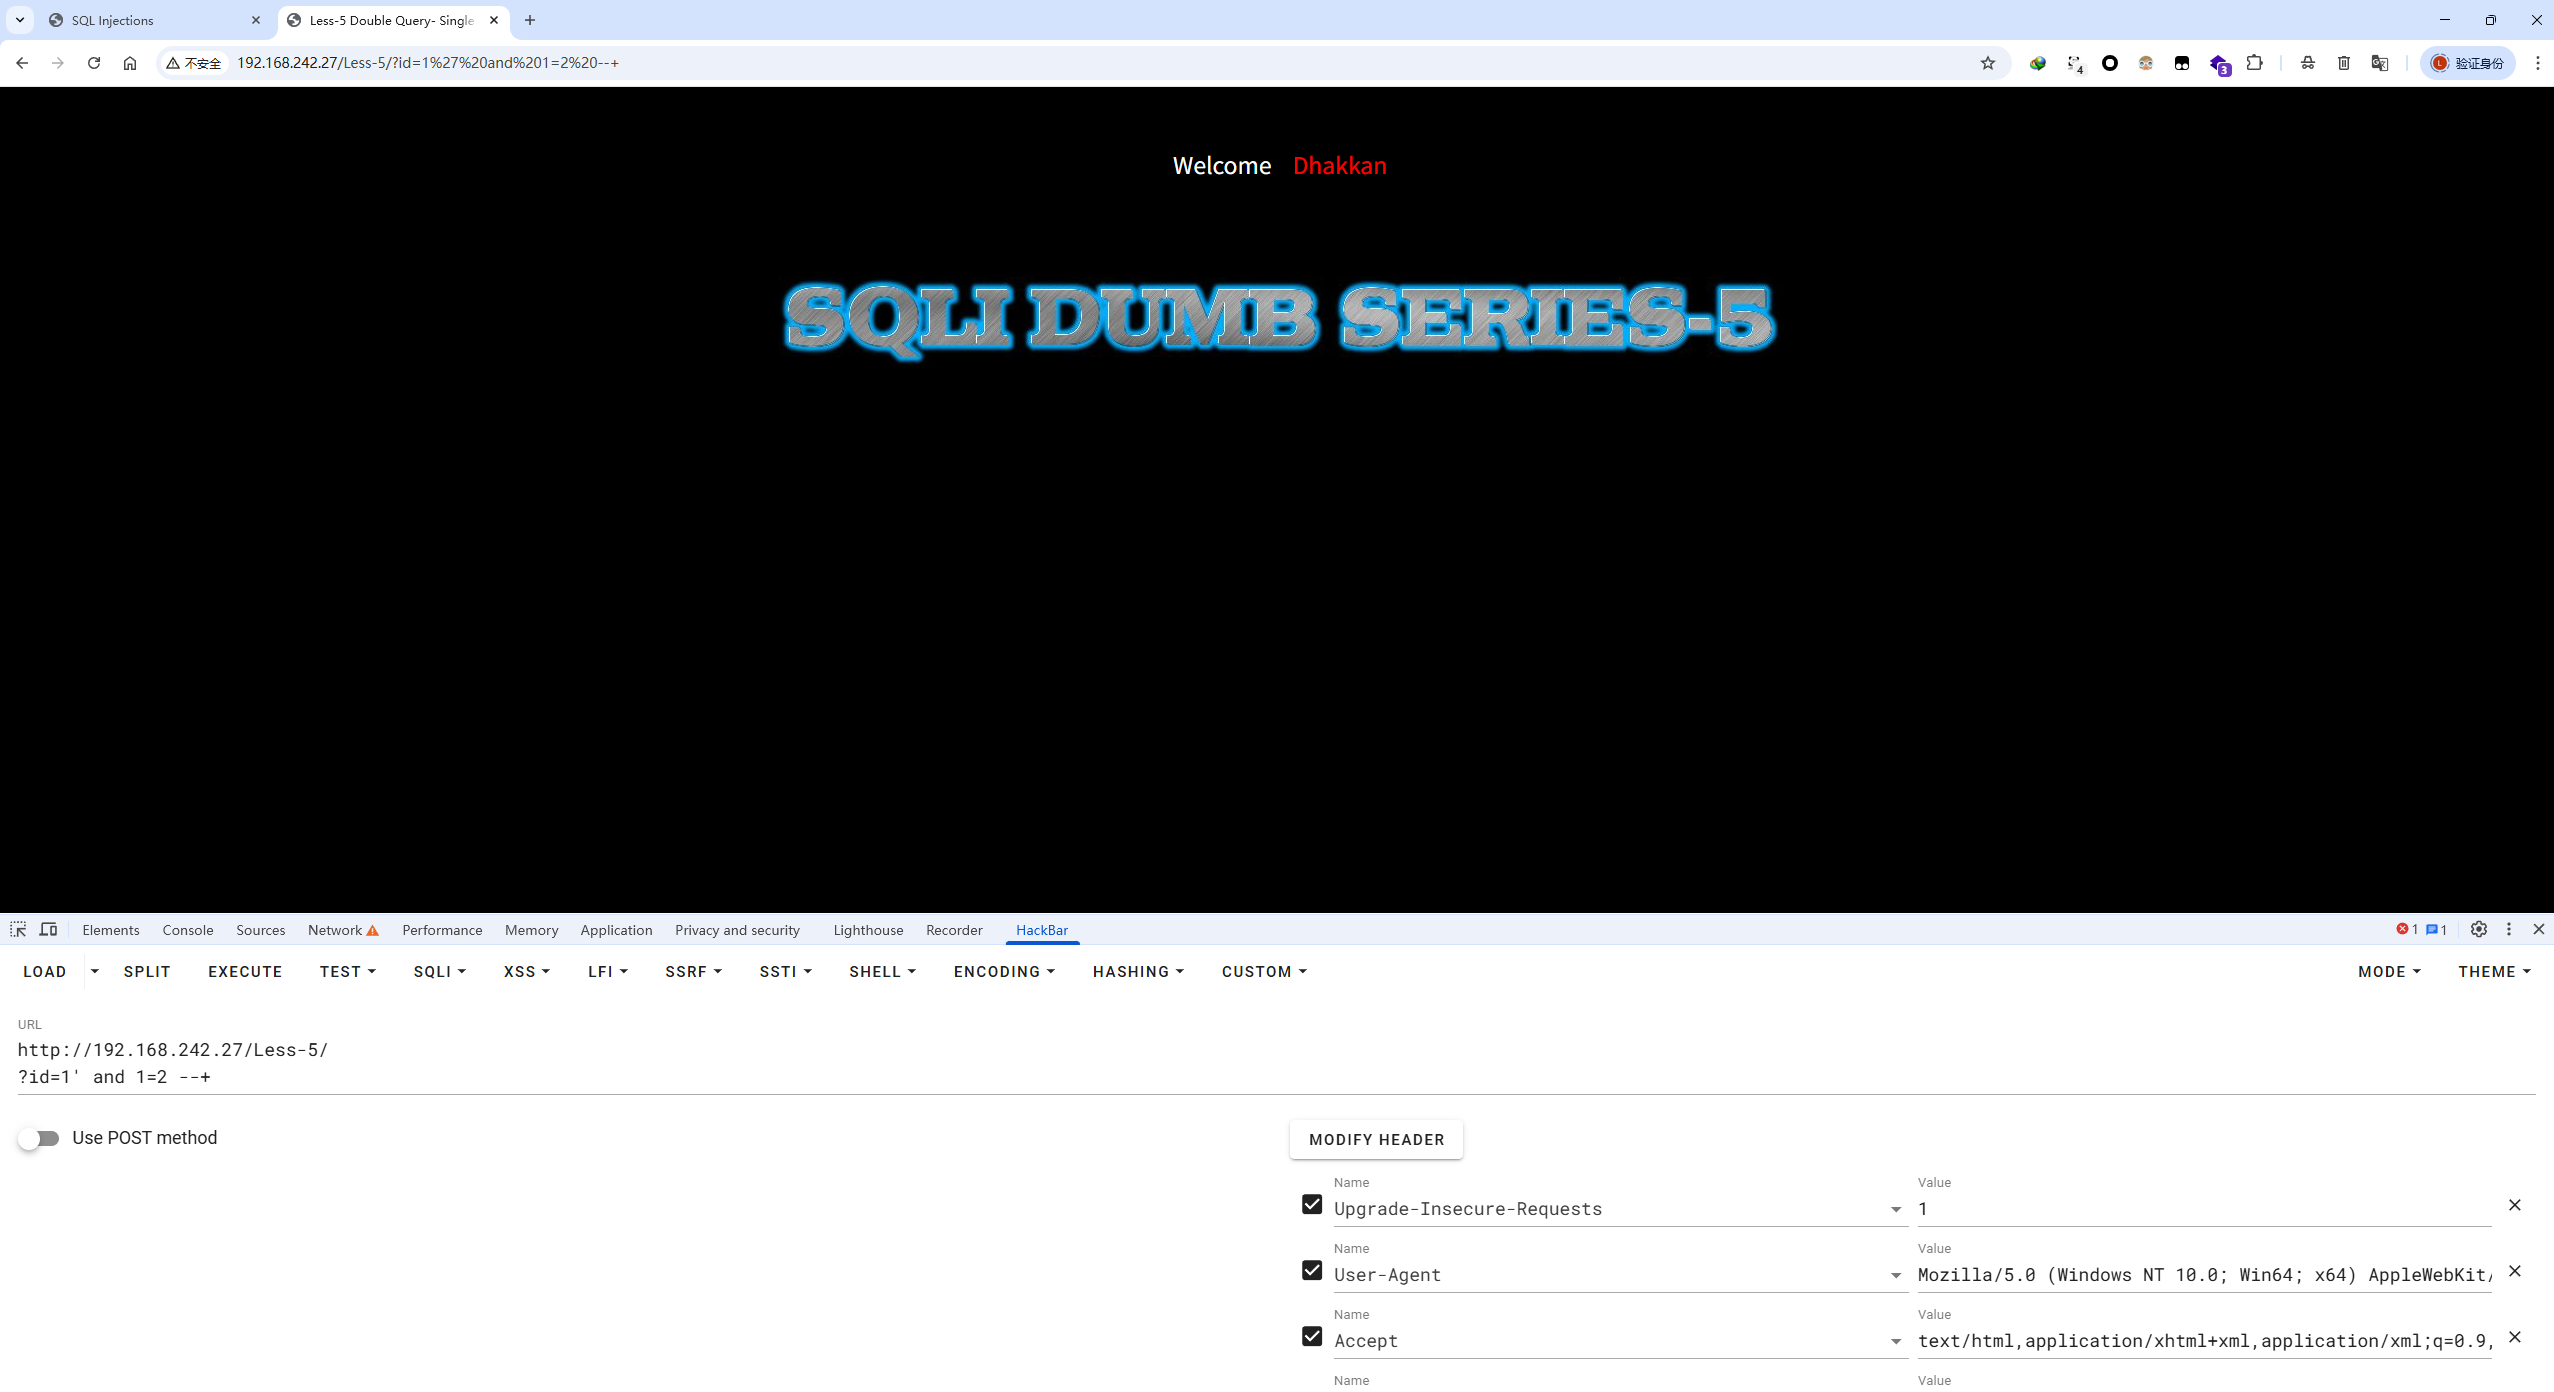The image size is (2554, 1392).
Task: Expand the XSS dropdown menu
Action: [x=527, y=972]
